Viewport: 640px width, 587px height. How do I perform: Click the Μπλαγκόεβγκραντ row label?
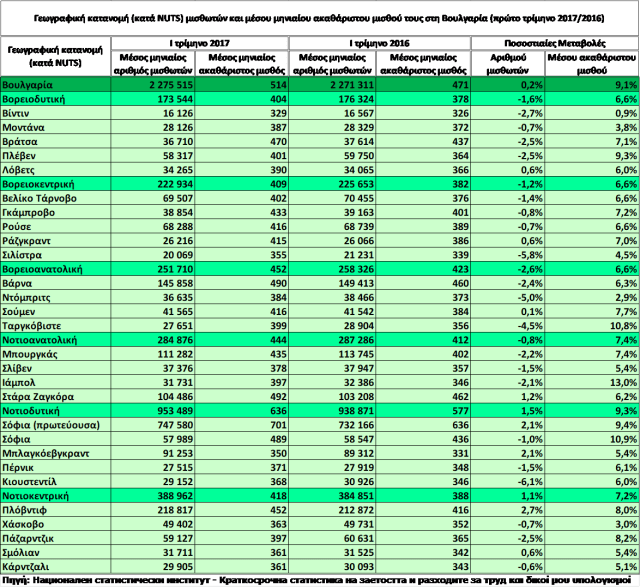47,452
